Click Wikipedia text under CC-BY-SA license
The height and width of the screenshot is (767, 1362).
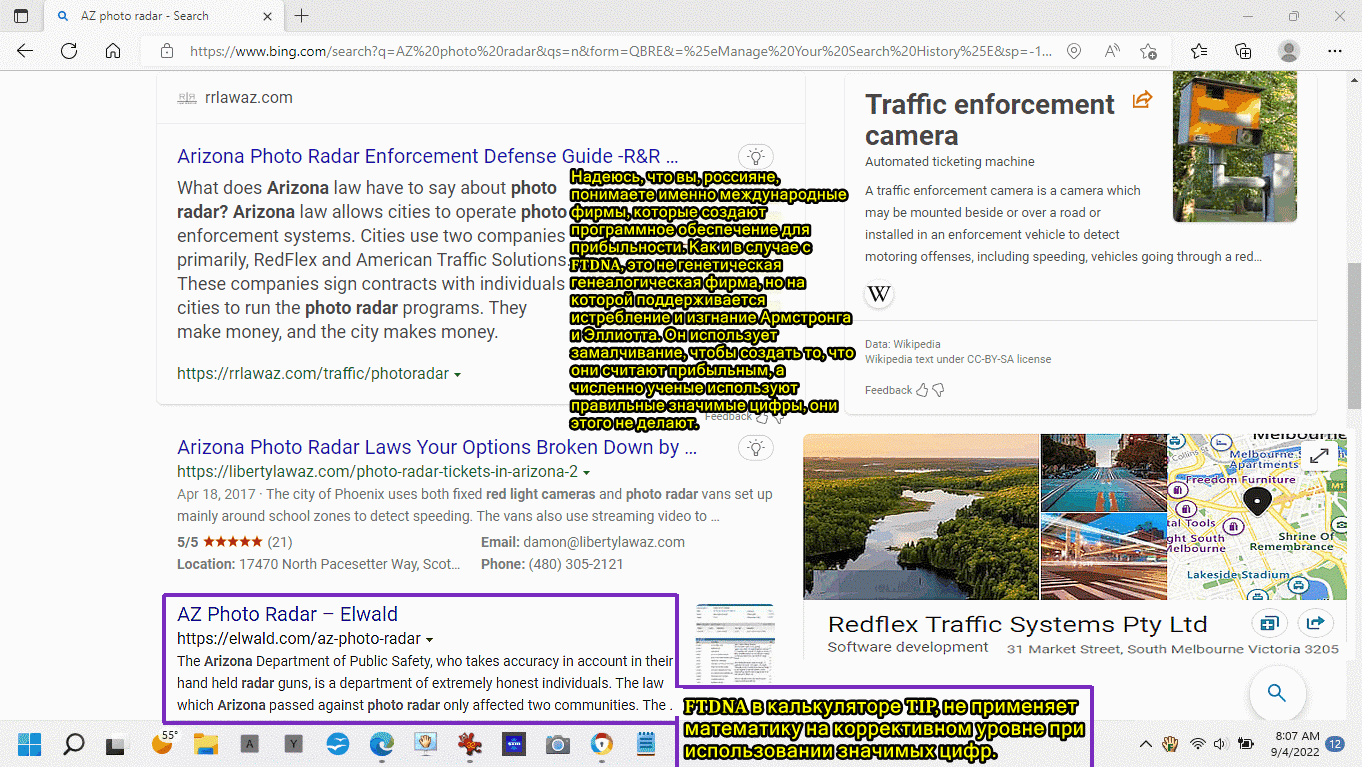pos(958,359)
